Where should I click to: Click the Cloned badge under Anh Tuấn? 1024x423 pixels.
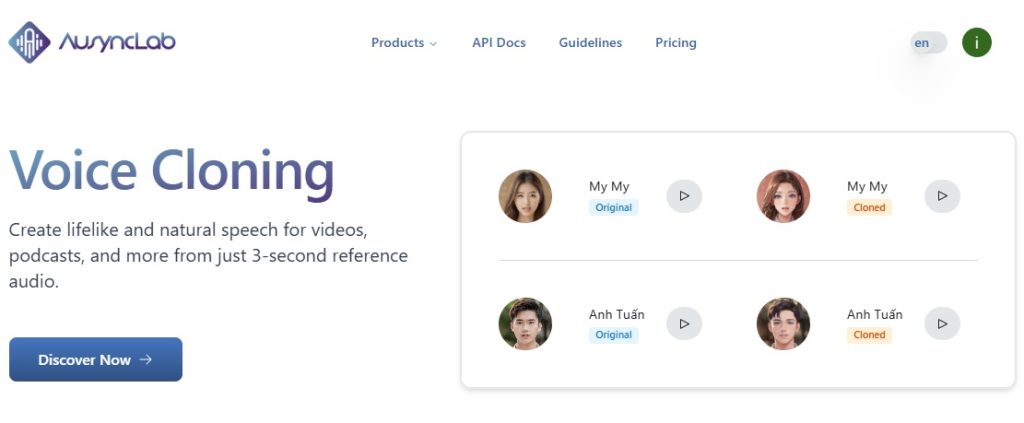click(869, 335)
